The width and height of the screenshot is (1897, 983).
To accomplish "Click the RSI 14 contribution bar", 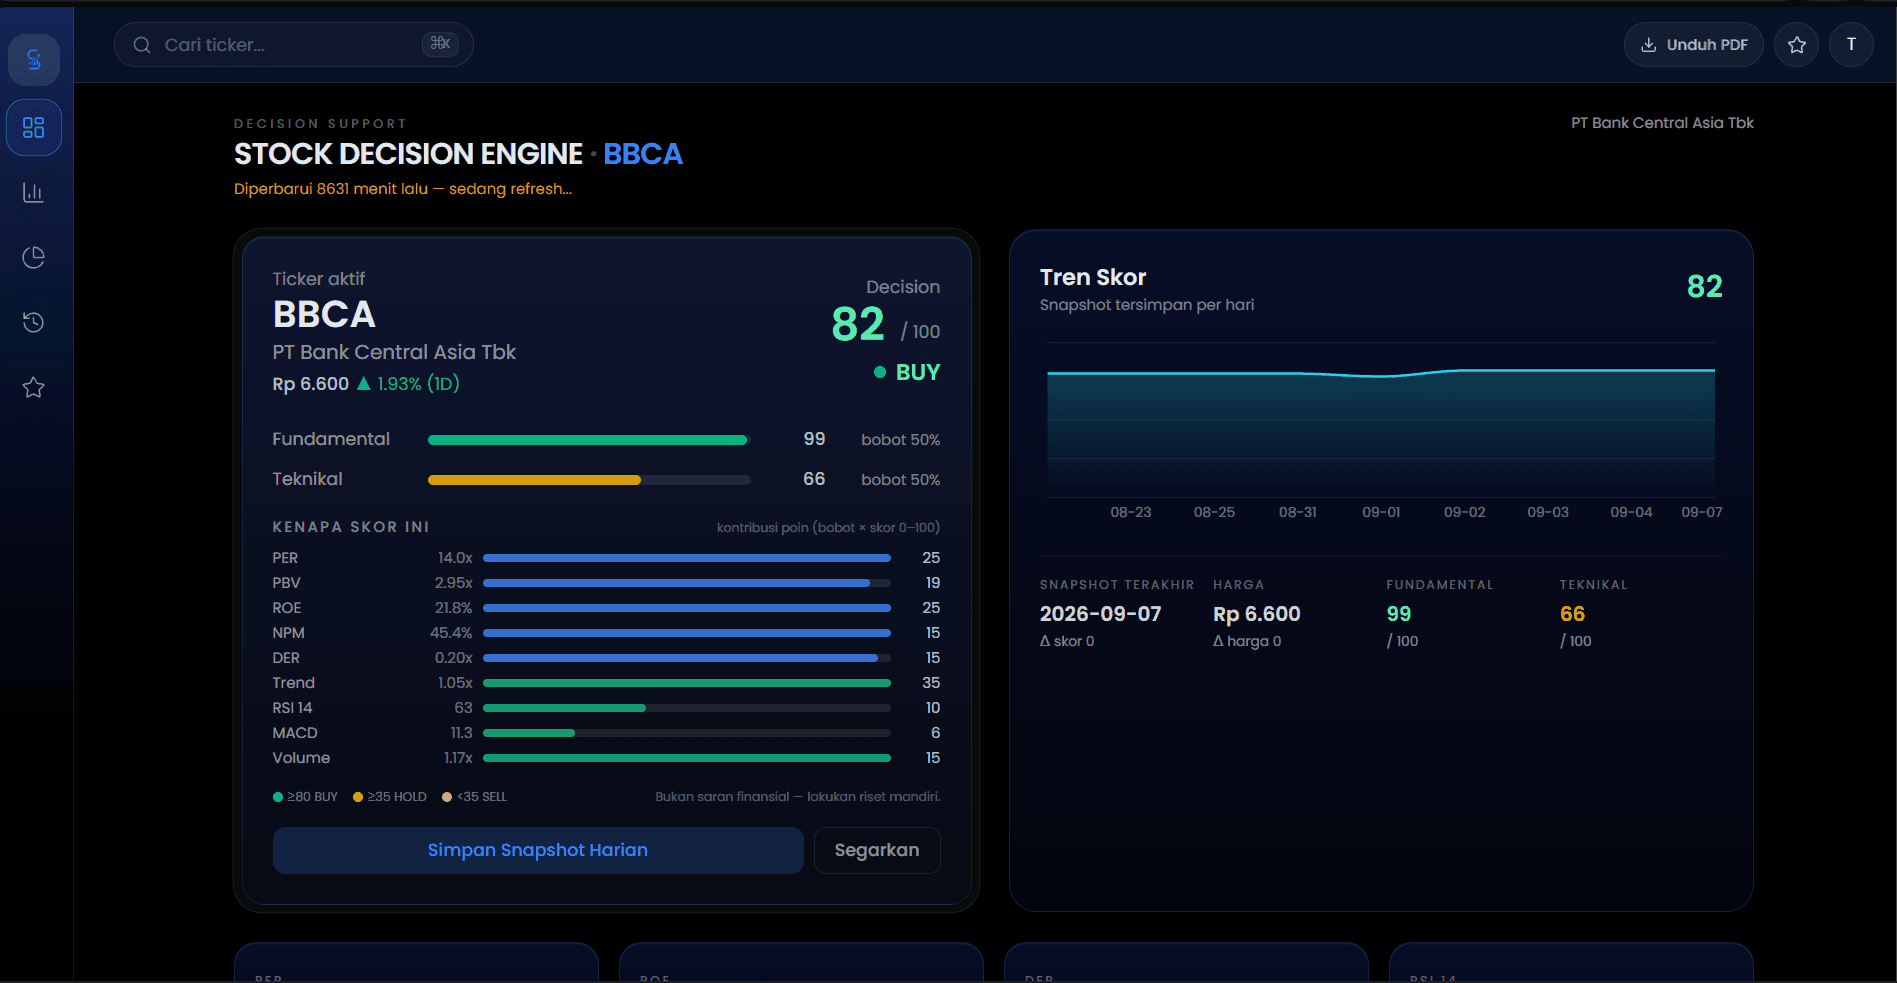I will 687,708.
